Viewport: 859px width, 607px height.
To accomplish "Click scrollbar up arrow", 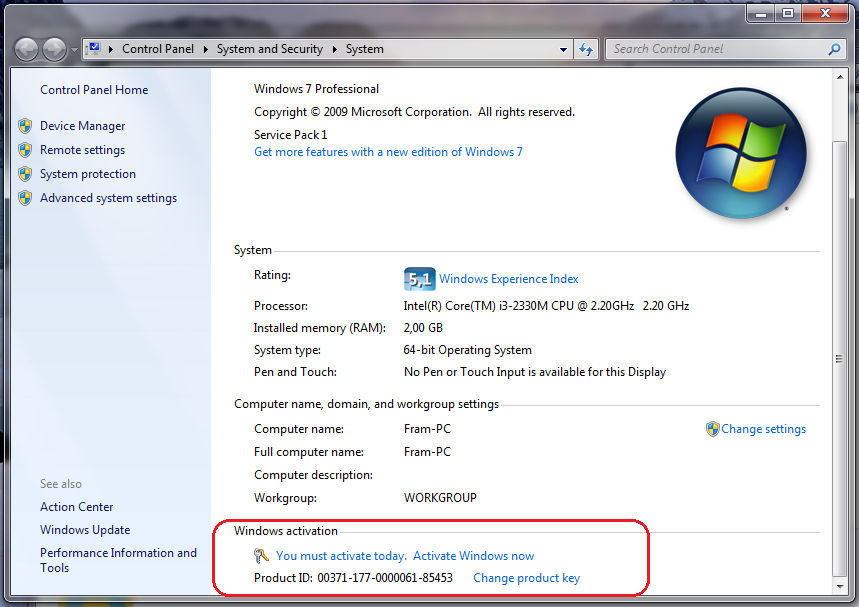I will pos(840,77).
